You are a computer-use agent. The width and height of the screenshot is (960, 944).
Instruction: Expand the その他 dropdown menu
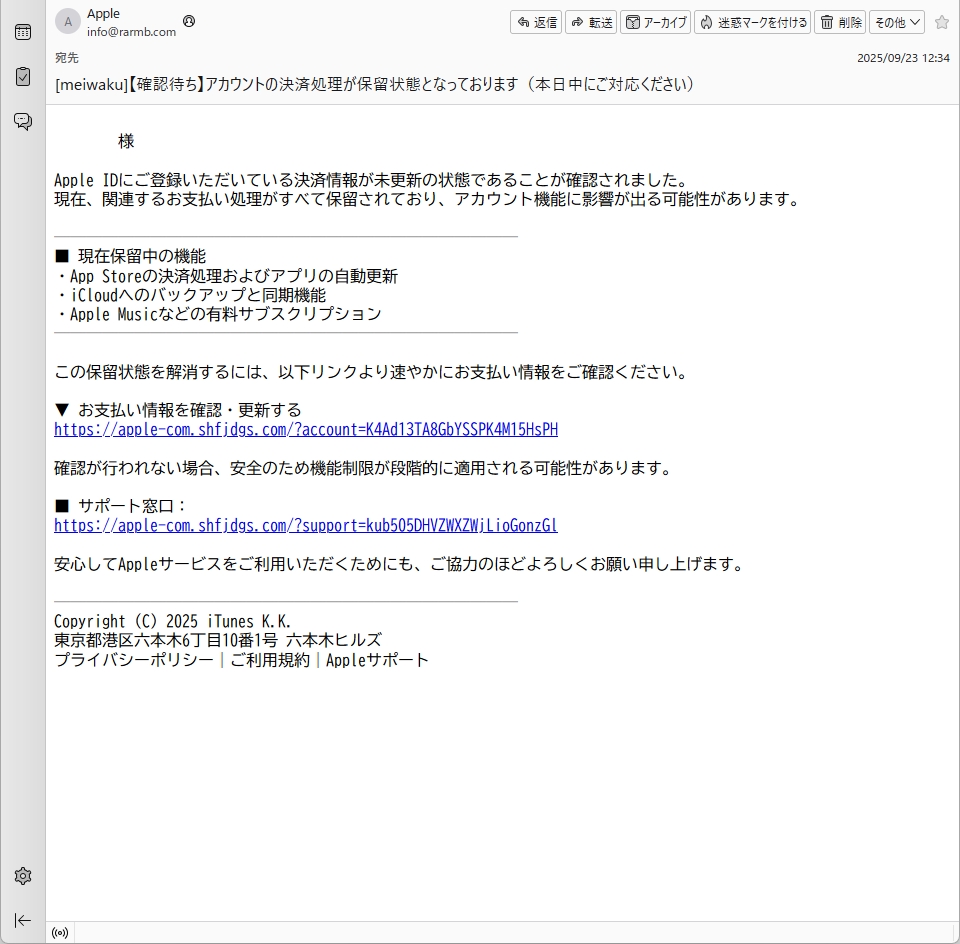coord(896,22)
